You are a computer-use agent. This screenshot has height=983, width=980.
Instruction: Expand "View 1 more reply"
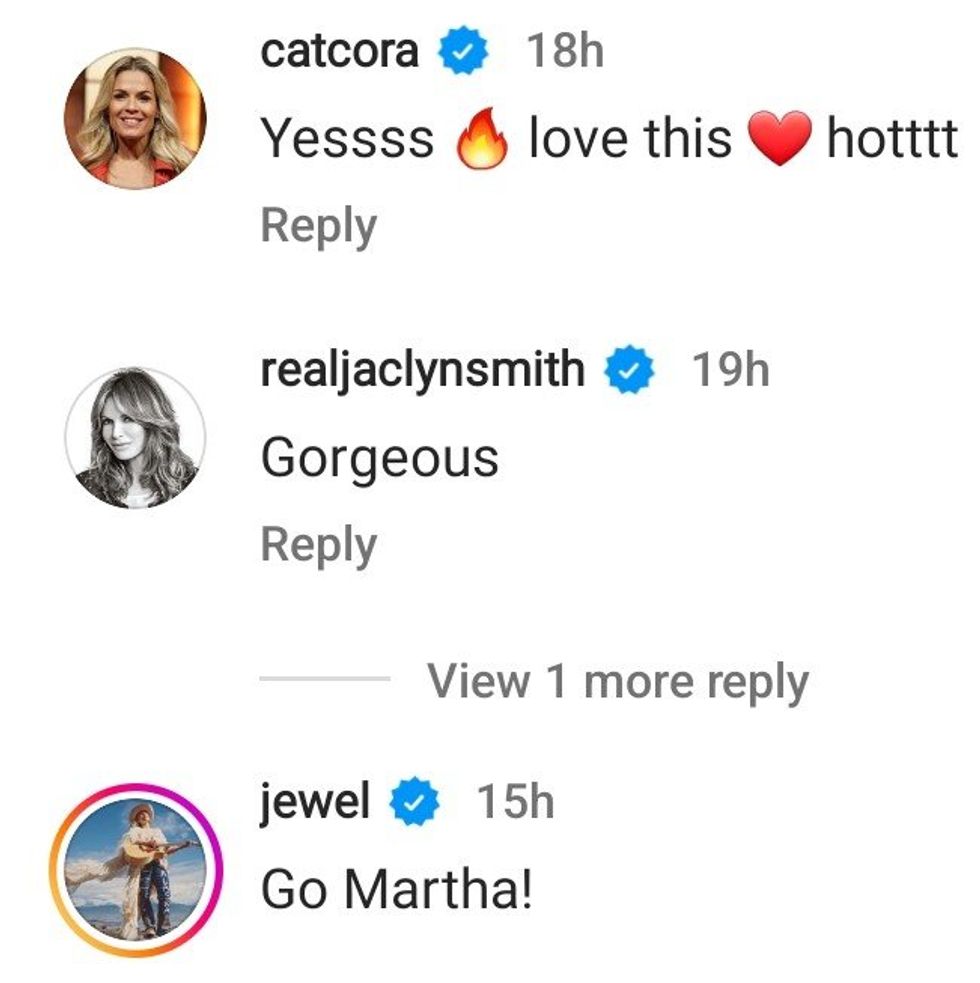[617, 681]
